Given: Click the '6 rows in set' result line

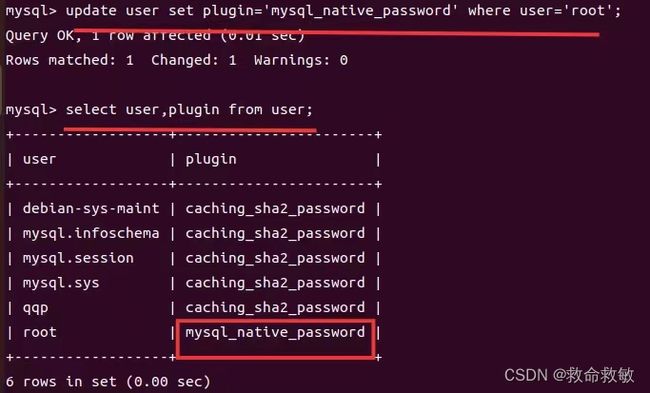Looking at the screenshot, I should pos(108,381).
